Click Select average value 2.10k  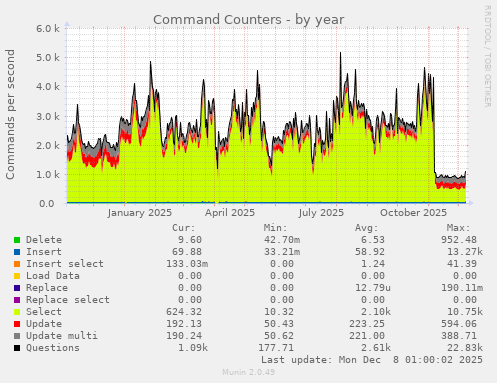point(376,312)
